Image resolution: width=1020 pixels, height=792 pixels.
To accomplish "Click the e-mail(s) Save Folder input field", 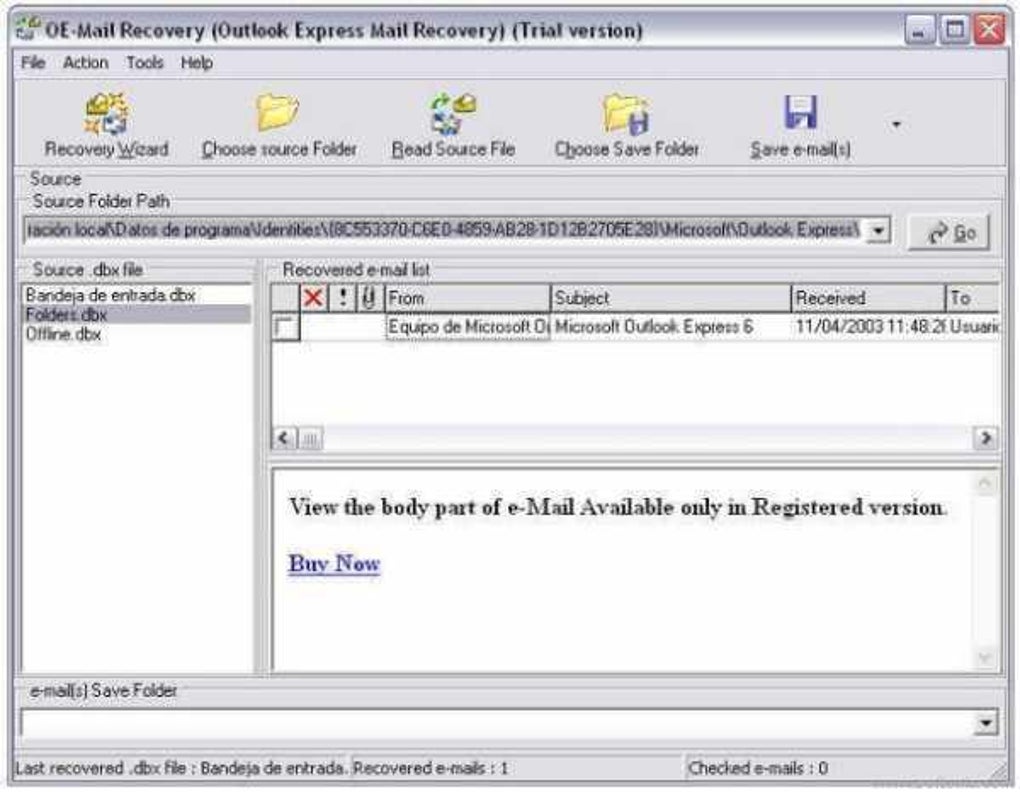I will (x=498, y=722).
